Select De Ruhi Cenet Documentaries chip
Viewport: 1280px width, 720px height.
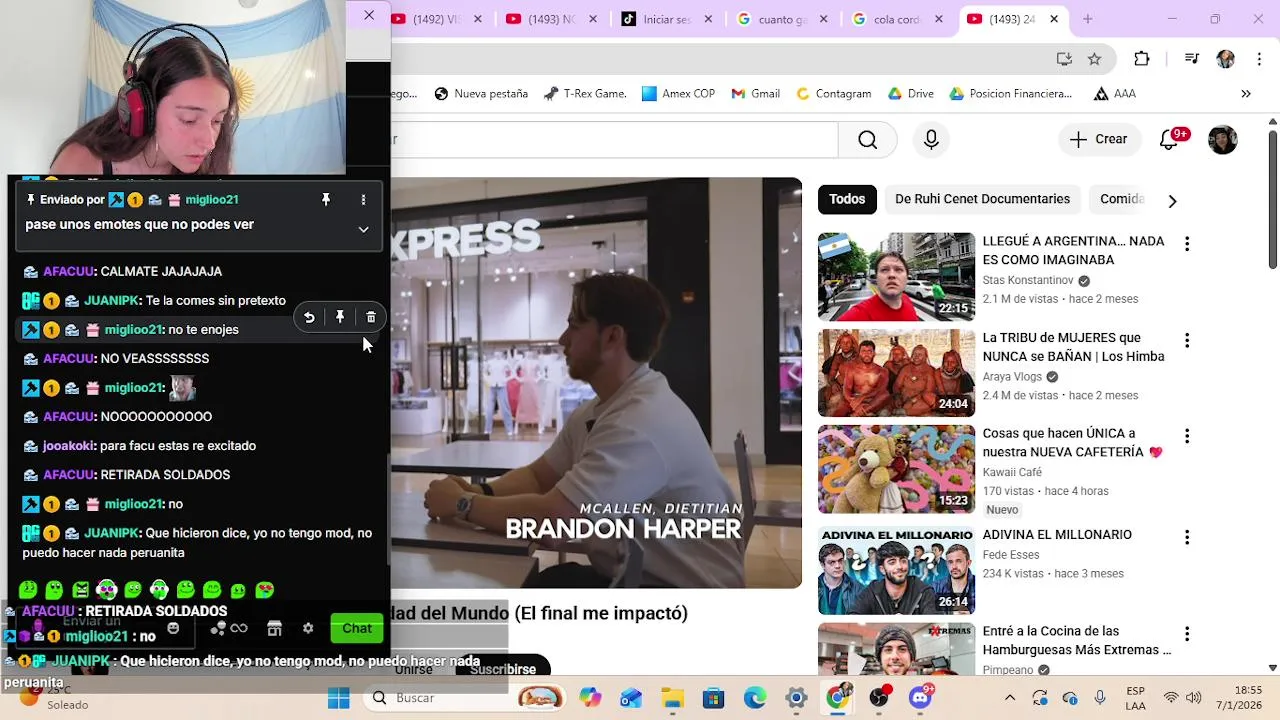pyautogui.click(x=982, y=199)
